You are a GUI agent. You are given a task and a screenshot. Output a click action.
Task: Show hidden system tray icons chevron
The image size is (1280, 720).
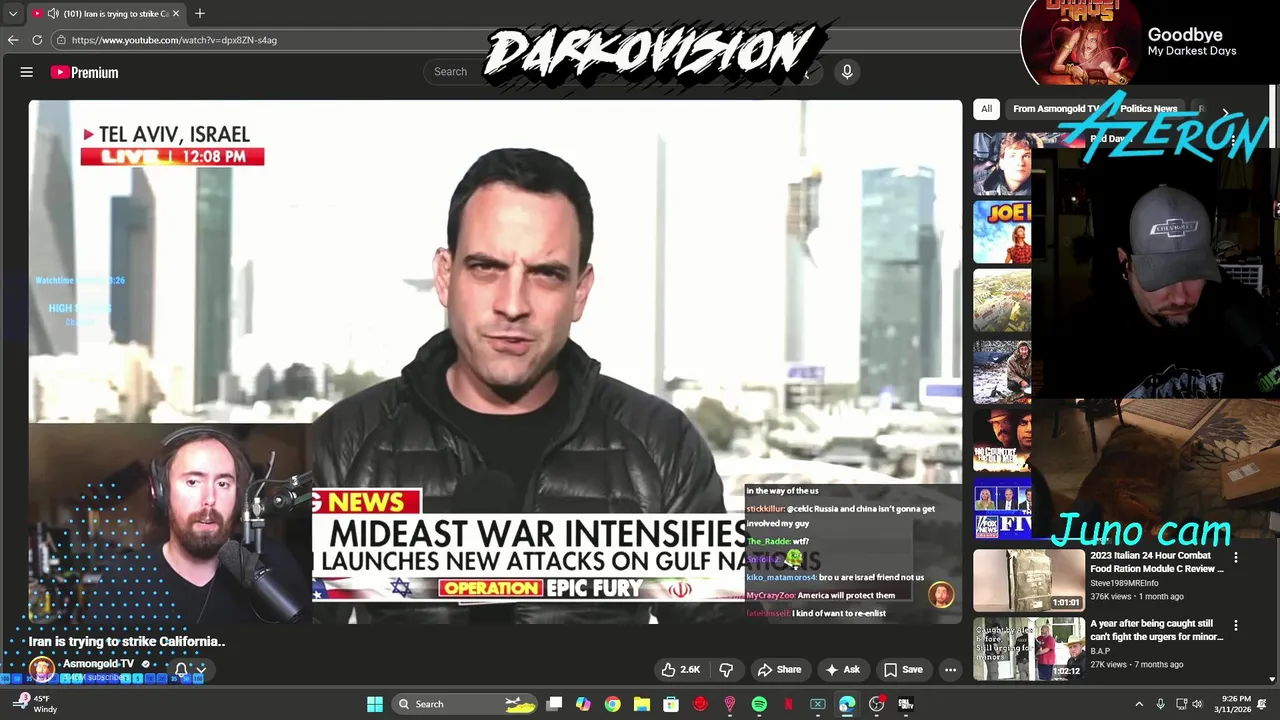pos(1139,704)
